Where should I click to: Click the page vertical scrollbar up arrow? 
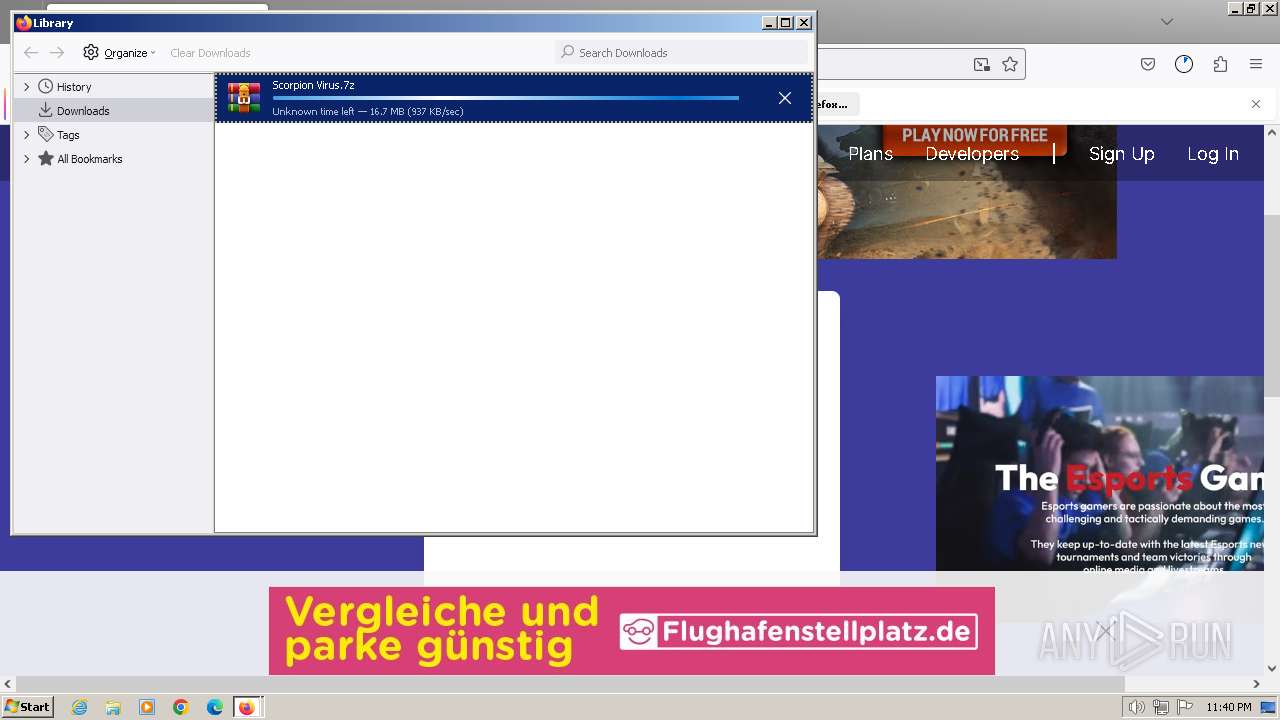[1272, 132]
